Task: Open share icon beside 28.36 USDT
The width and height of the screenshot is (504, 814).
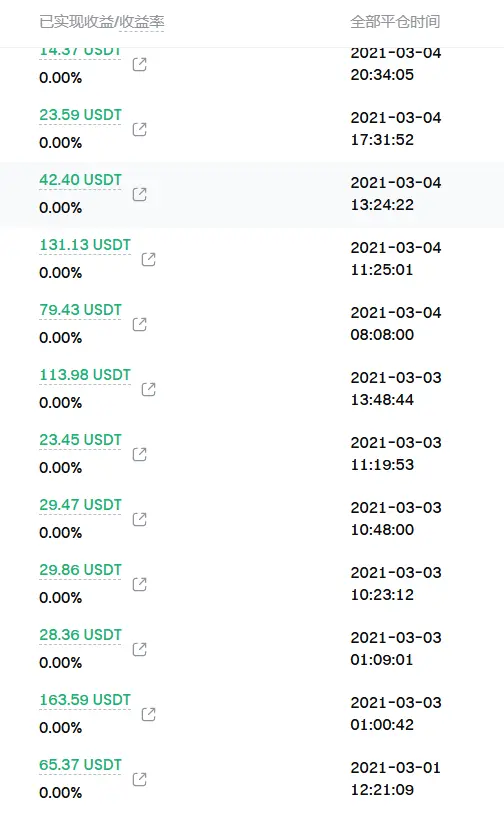Action: pos(140,649)
